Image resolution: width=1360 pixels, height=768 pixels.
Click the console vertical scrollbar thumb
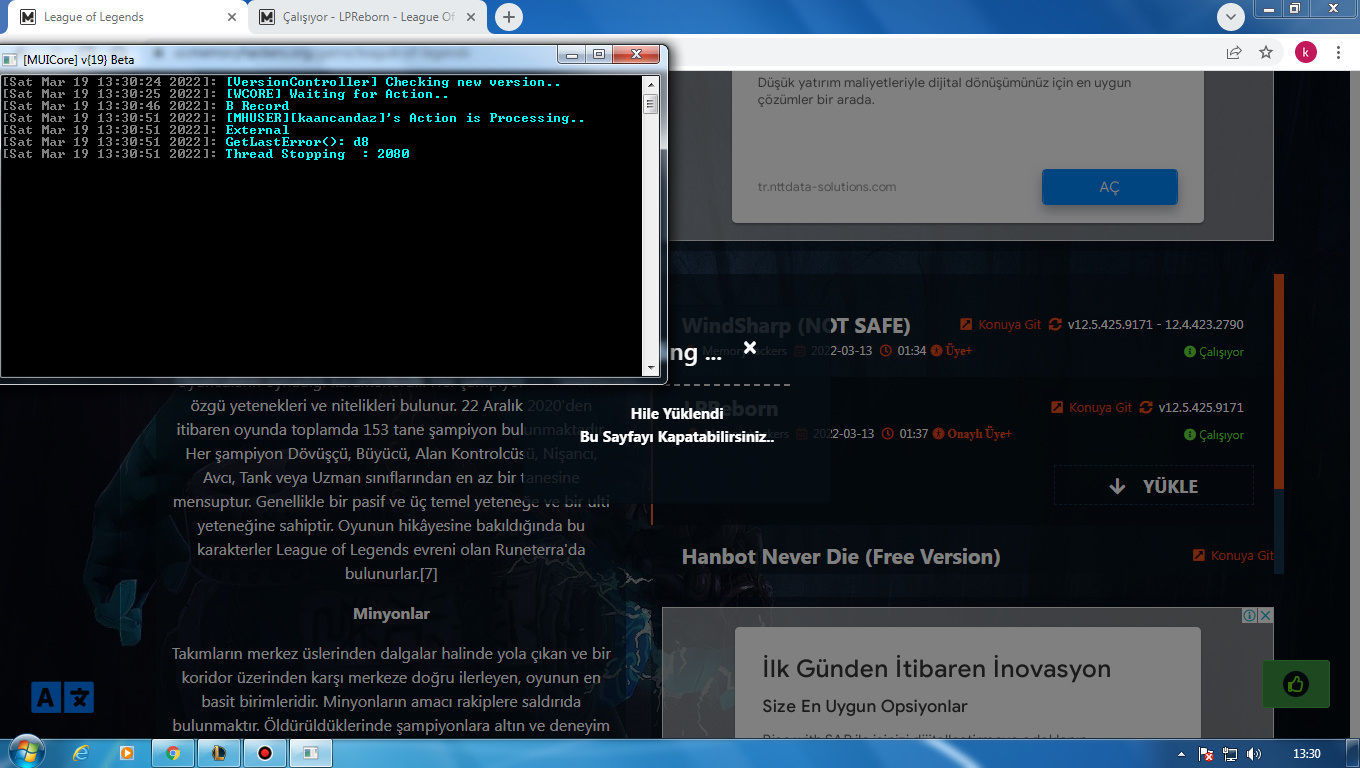(650, 104)
